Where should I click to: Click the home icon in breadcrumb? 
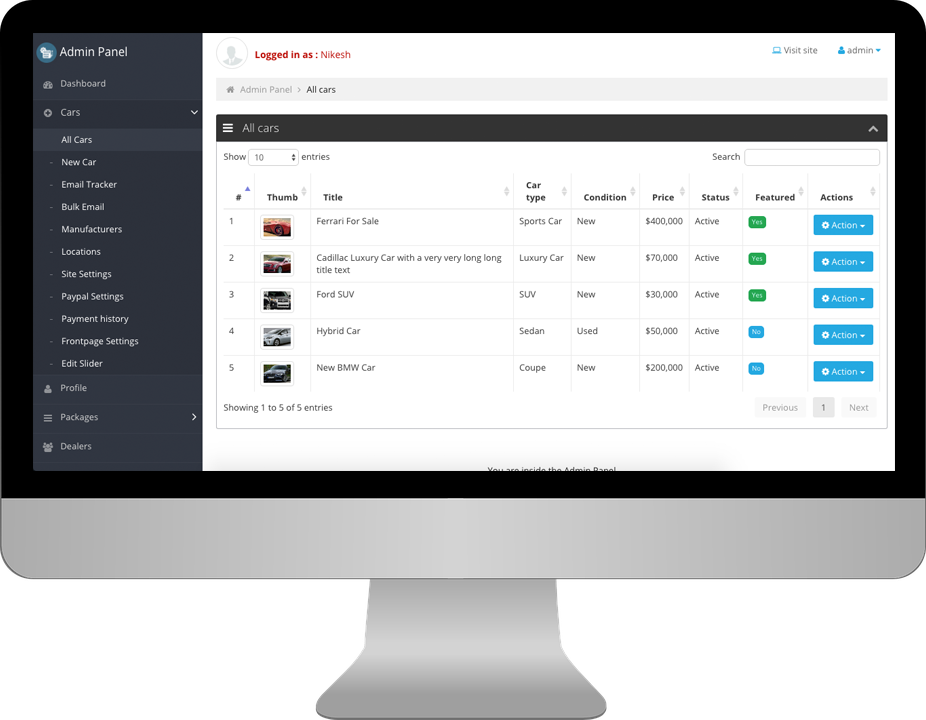click(230, 90)
